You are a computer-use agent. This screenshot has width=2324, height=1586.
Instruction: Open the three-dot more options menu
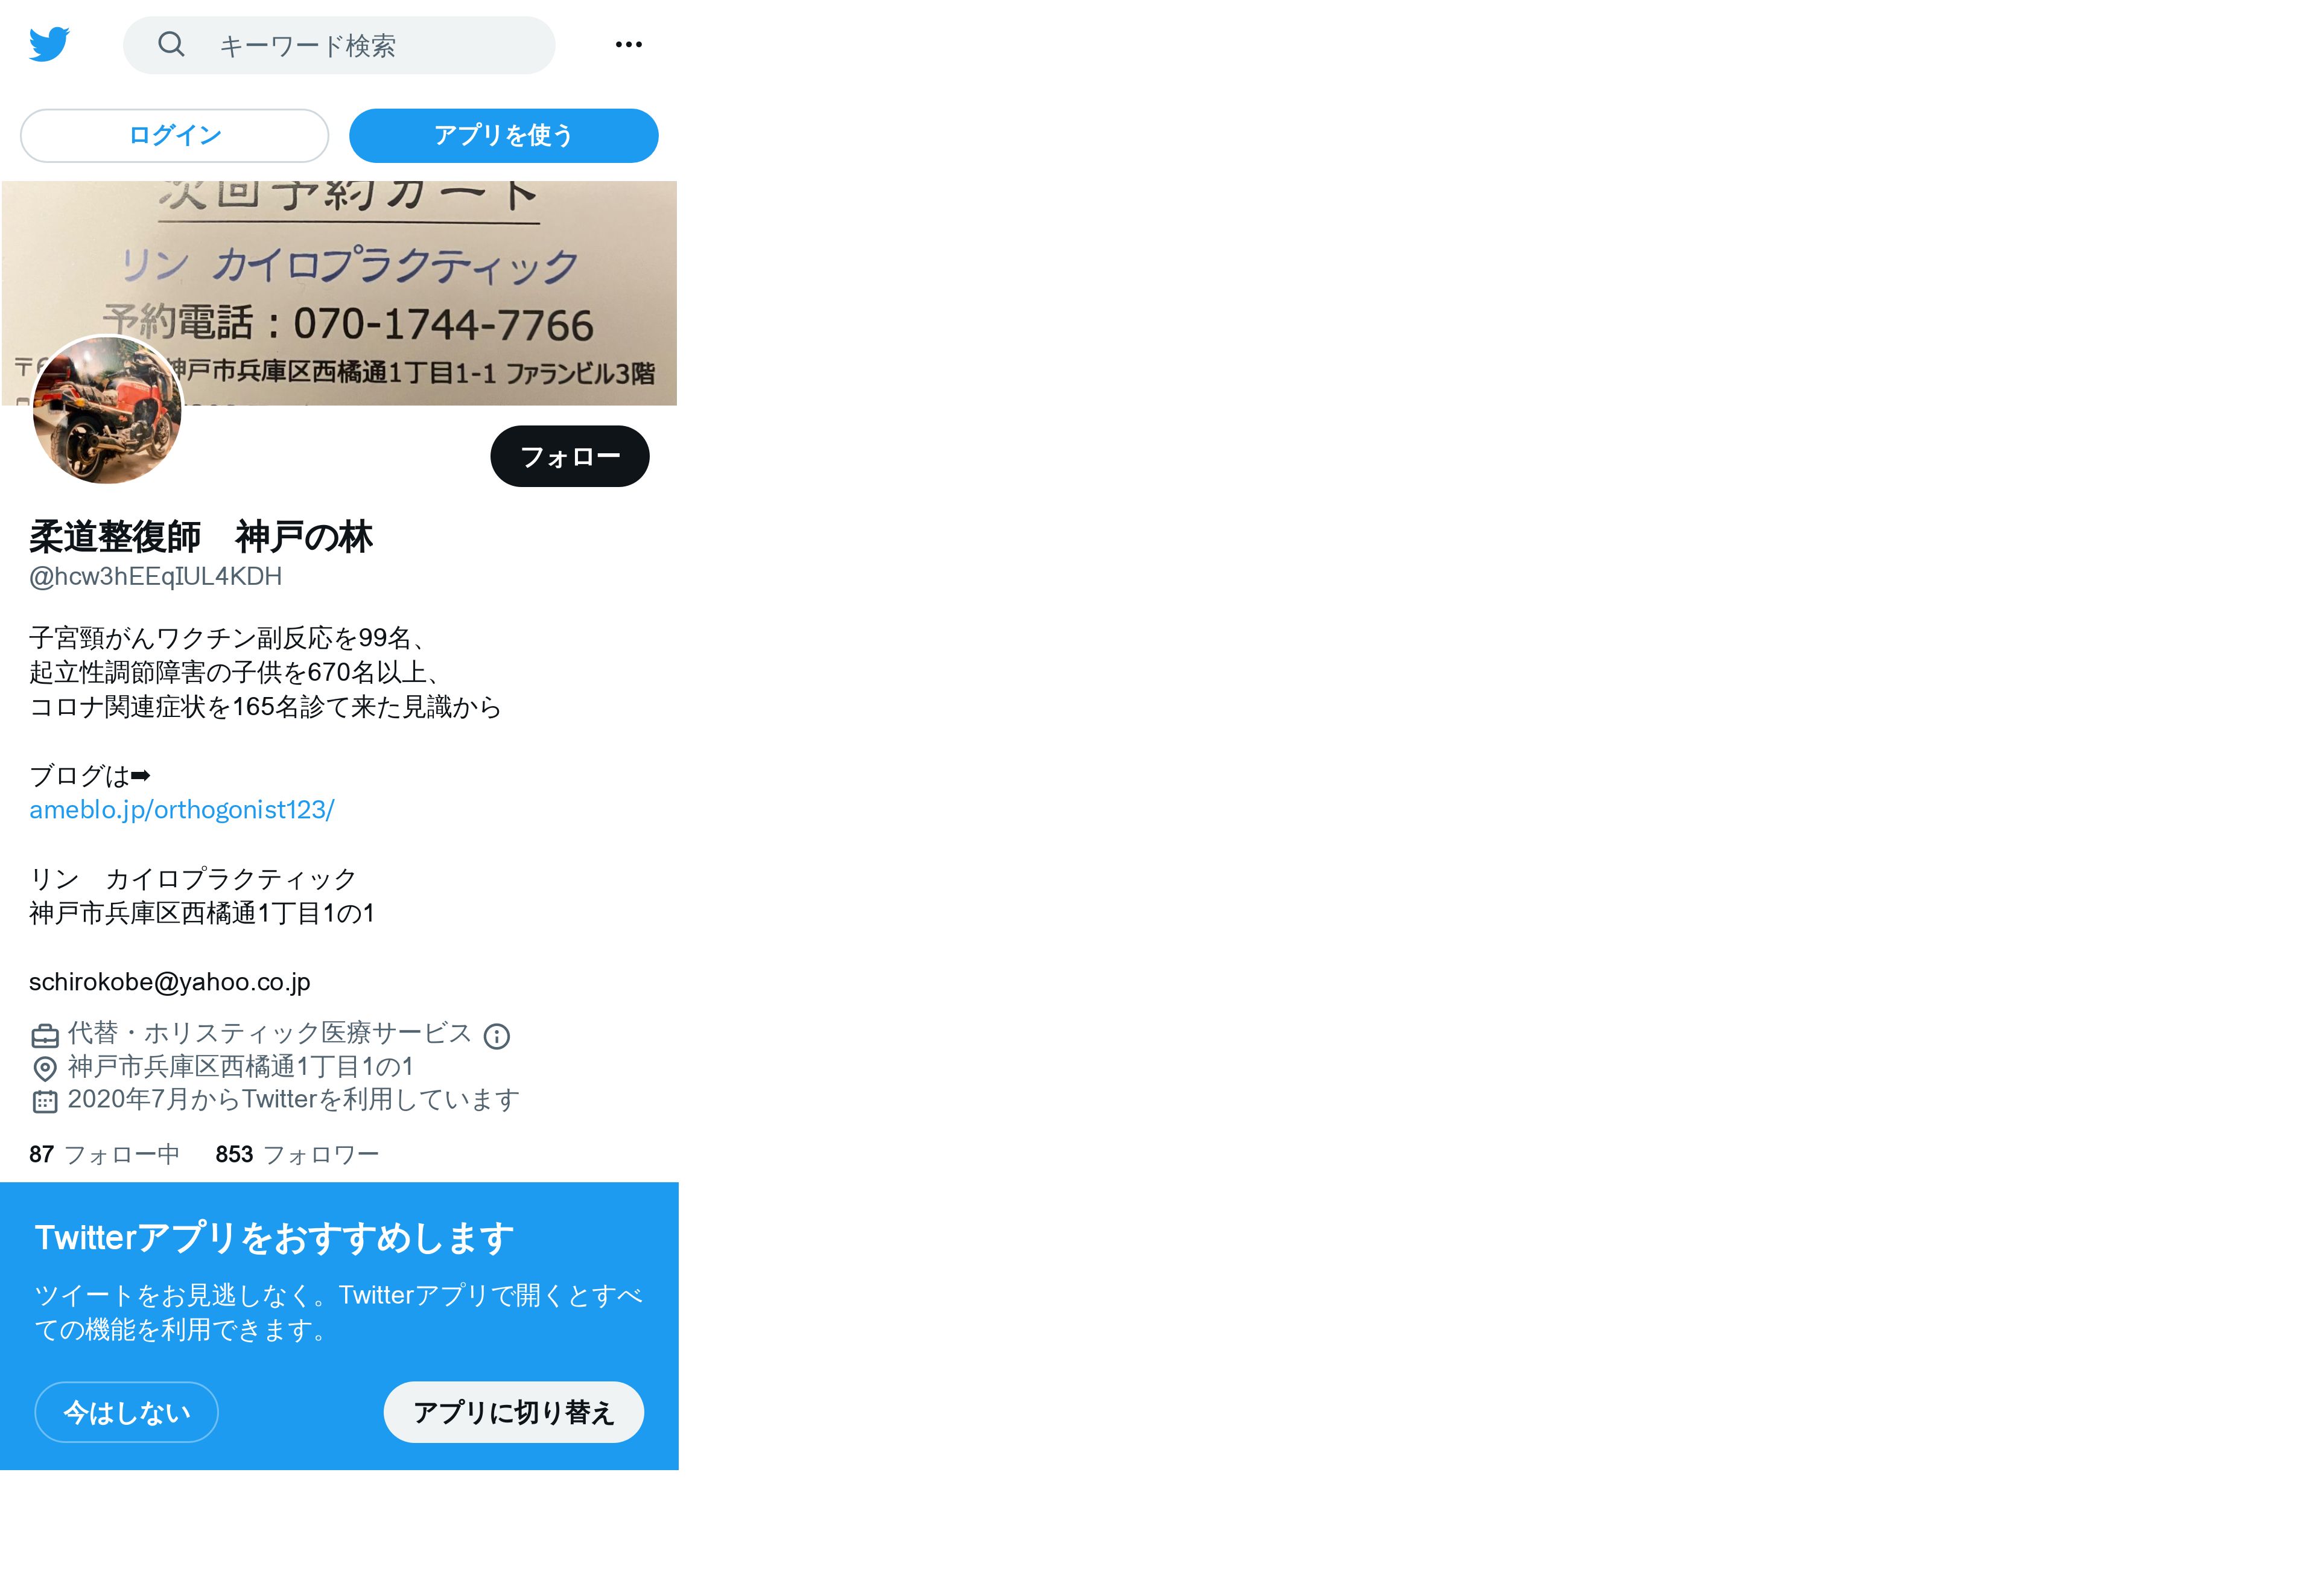628,44
